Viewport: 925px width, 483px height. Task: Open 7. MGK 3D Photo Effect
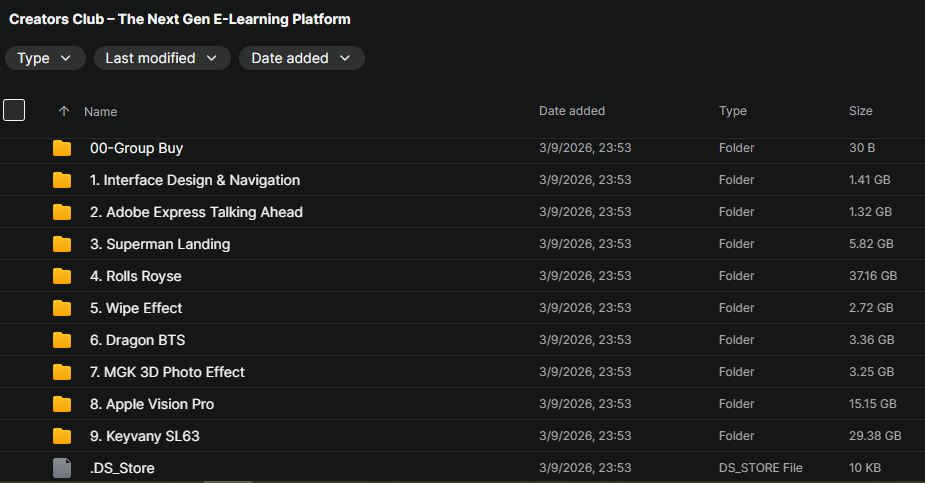click(167, 372)
